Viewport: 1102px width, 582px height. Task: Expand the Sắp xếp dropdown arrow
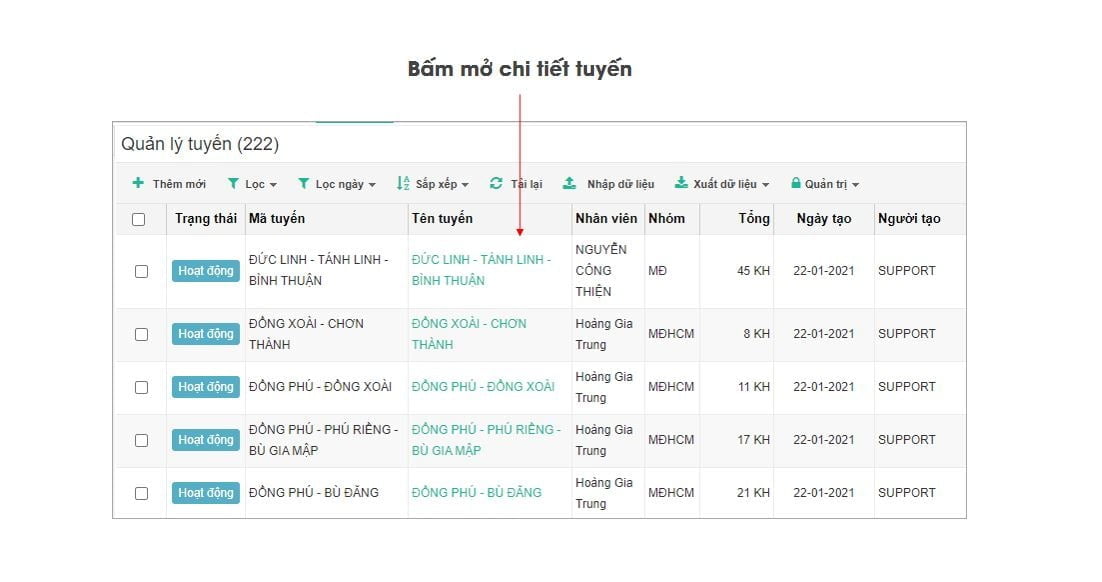coord(465,185)
